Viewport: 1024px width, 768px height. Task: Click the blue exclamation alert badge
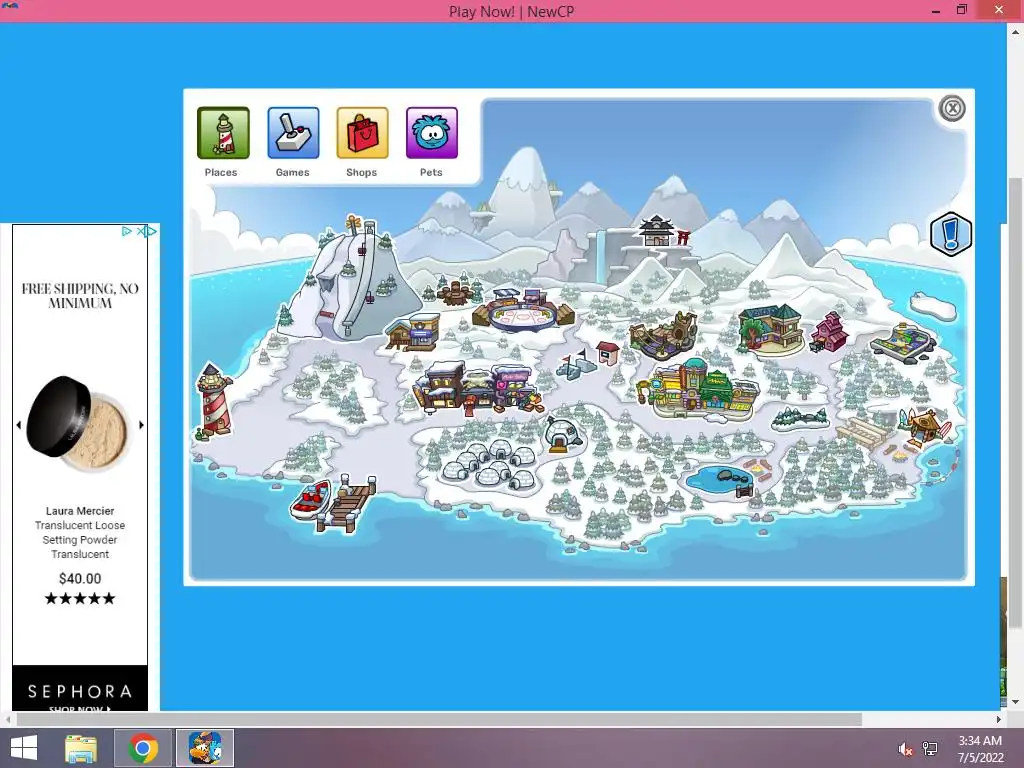951,234
